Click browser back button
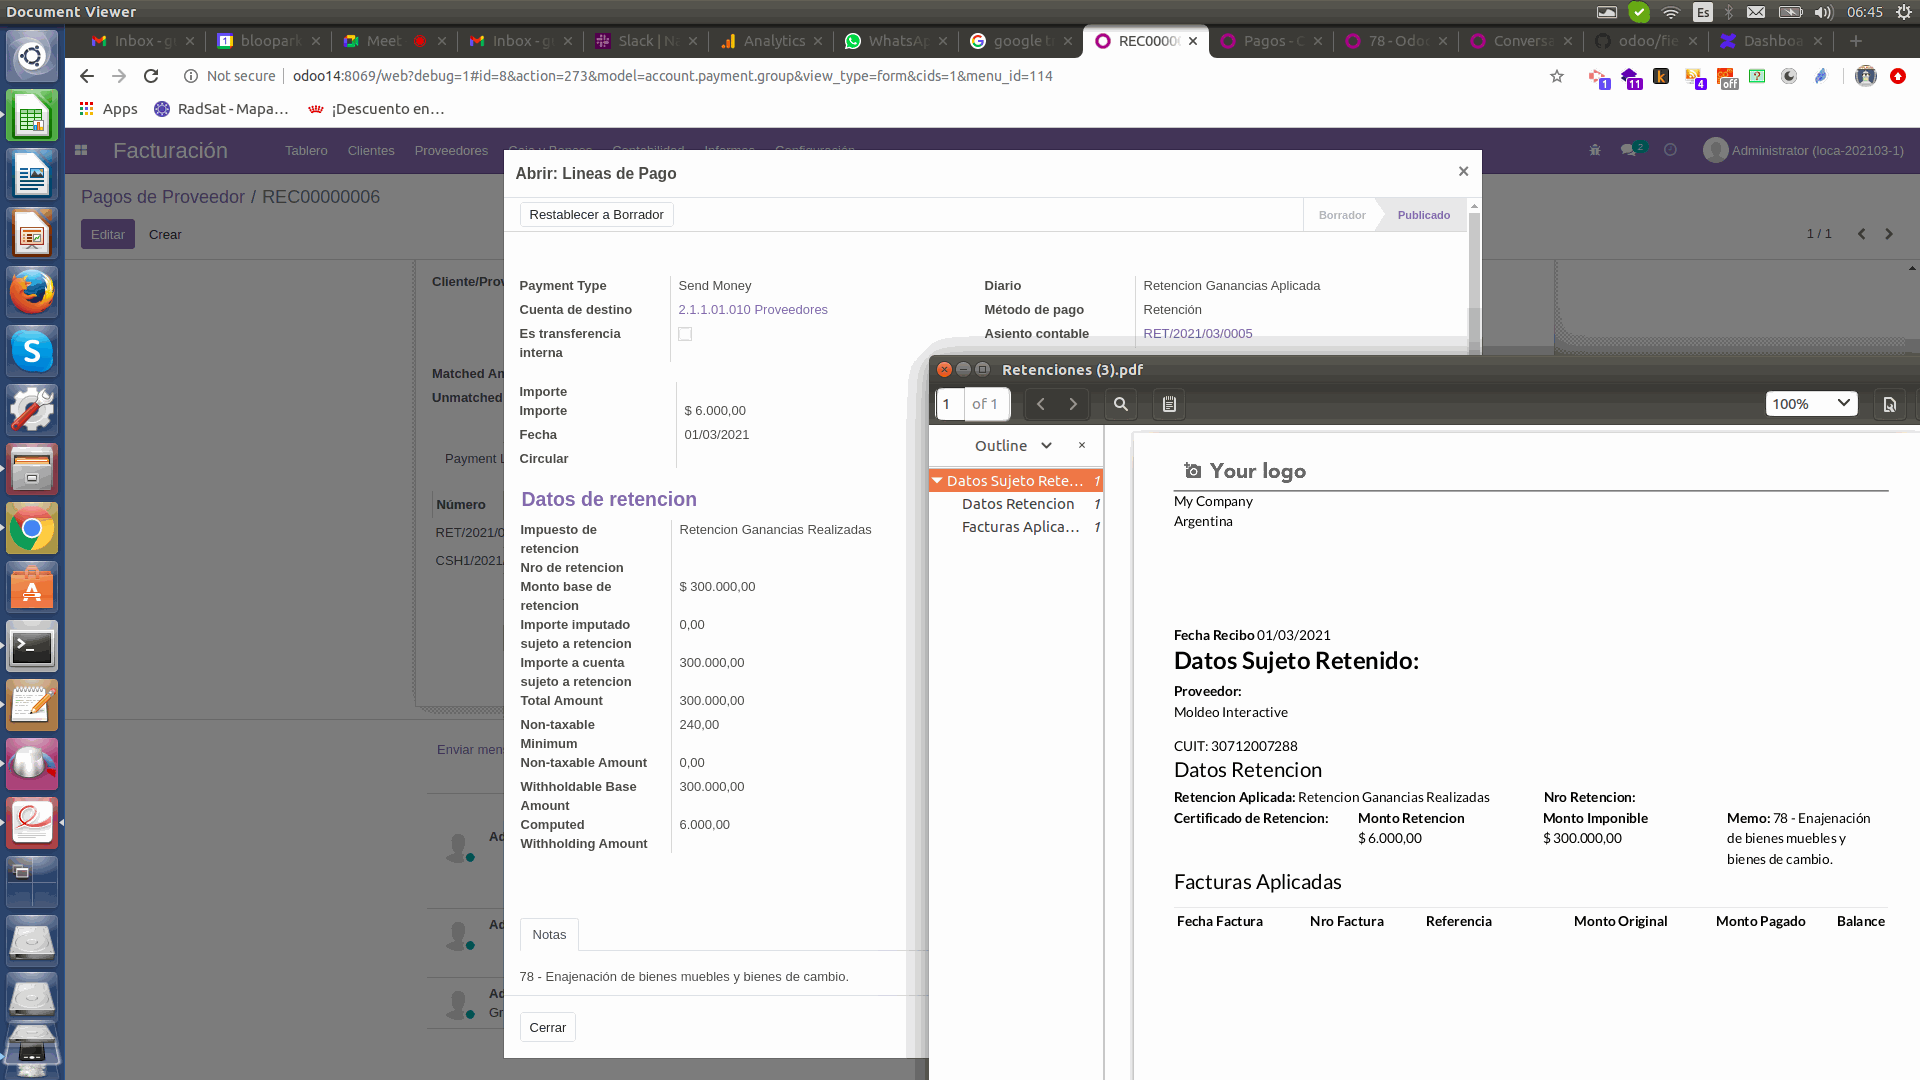This screenshot has height=1080, width=1920. (87, 76)
